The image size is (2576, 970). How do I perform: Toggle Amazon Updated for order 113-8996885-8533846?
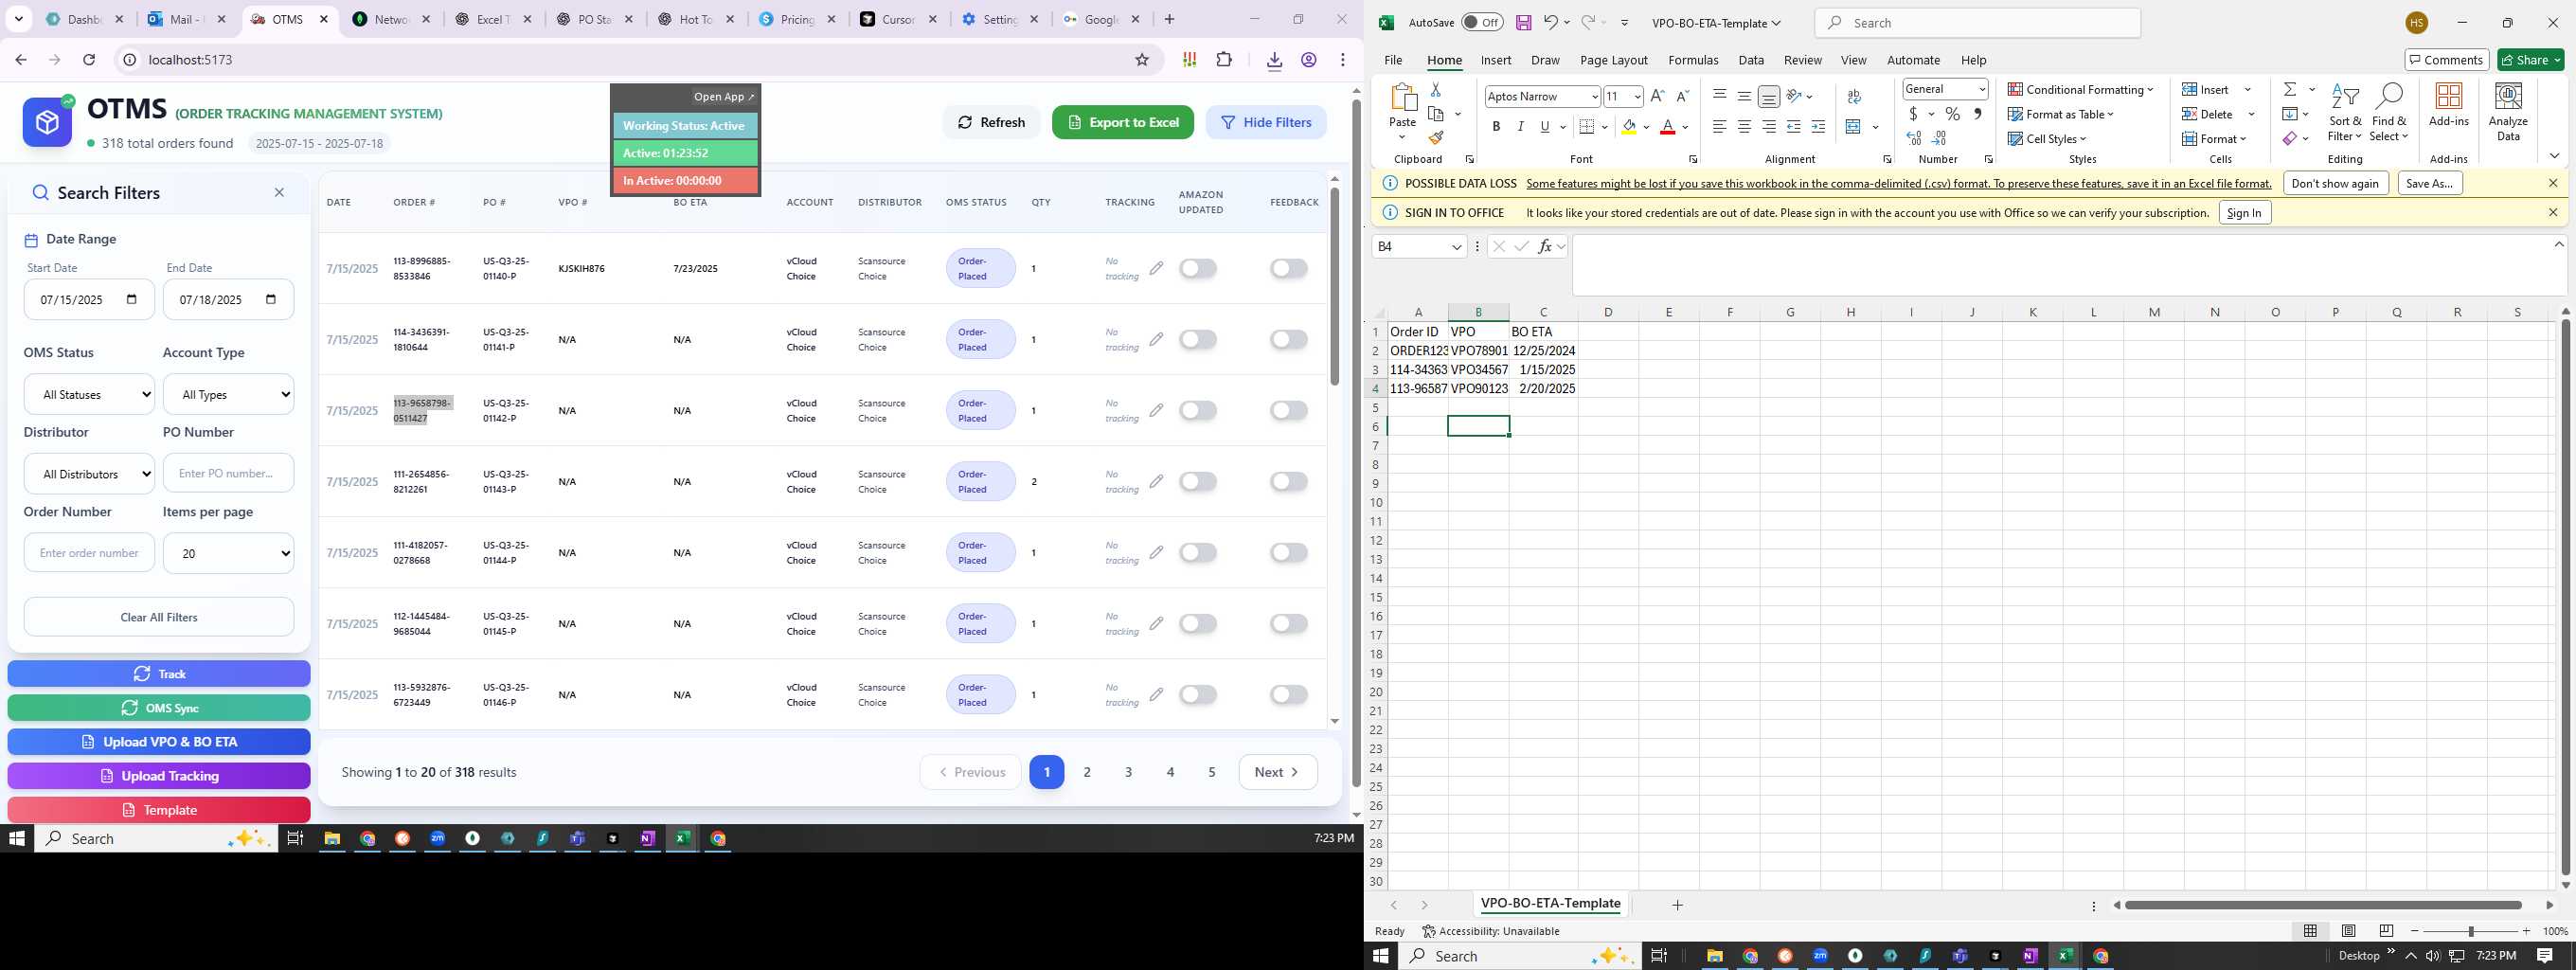(x=1198, y=268)
